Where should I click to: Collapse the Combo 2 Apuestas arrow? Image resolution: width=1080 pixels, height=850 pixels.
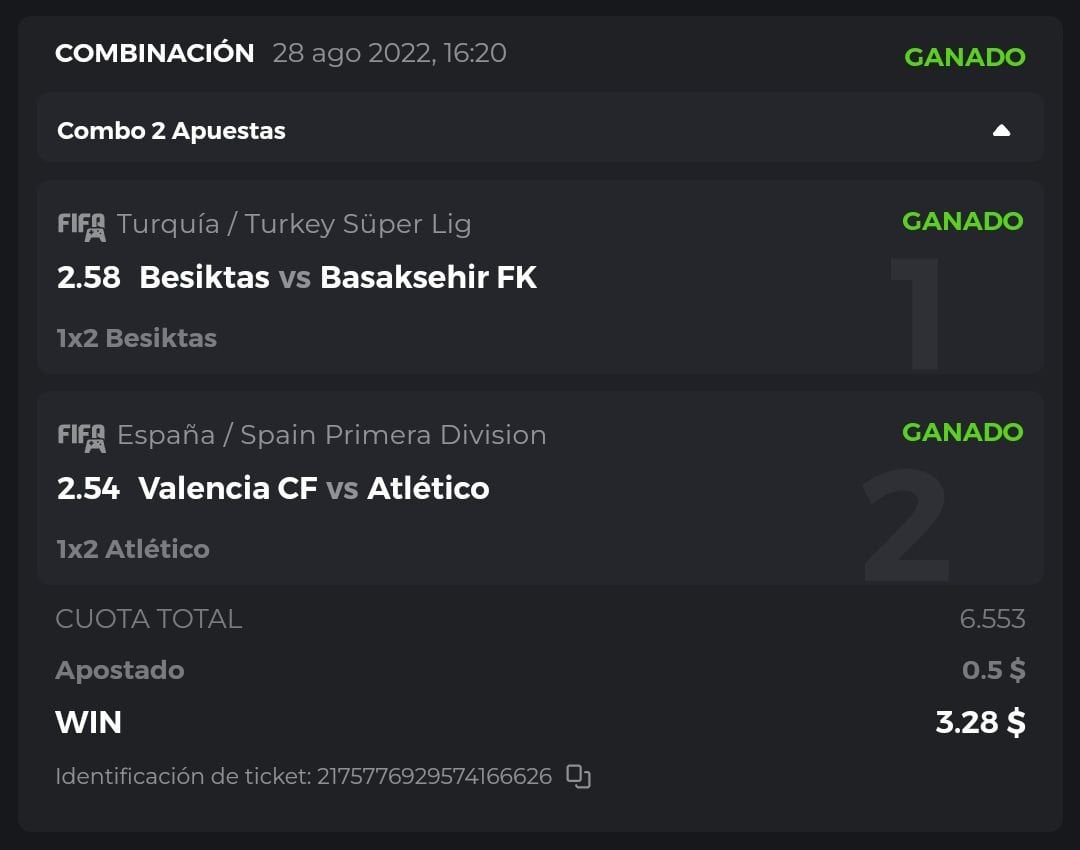point(1001,131)
